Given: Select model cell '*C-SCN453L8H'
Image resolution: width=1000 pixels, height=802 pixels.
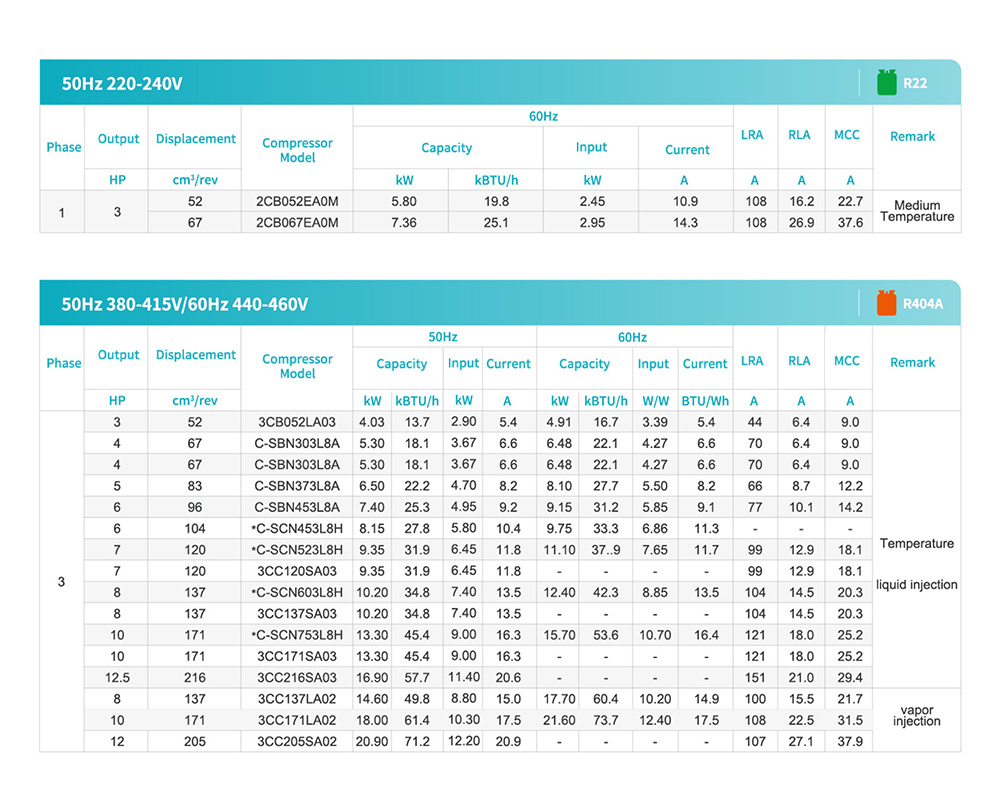Looking at the screenshot, I should tap(297, 529).
